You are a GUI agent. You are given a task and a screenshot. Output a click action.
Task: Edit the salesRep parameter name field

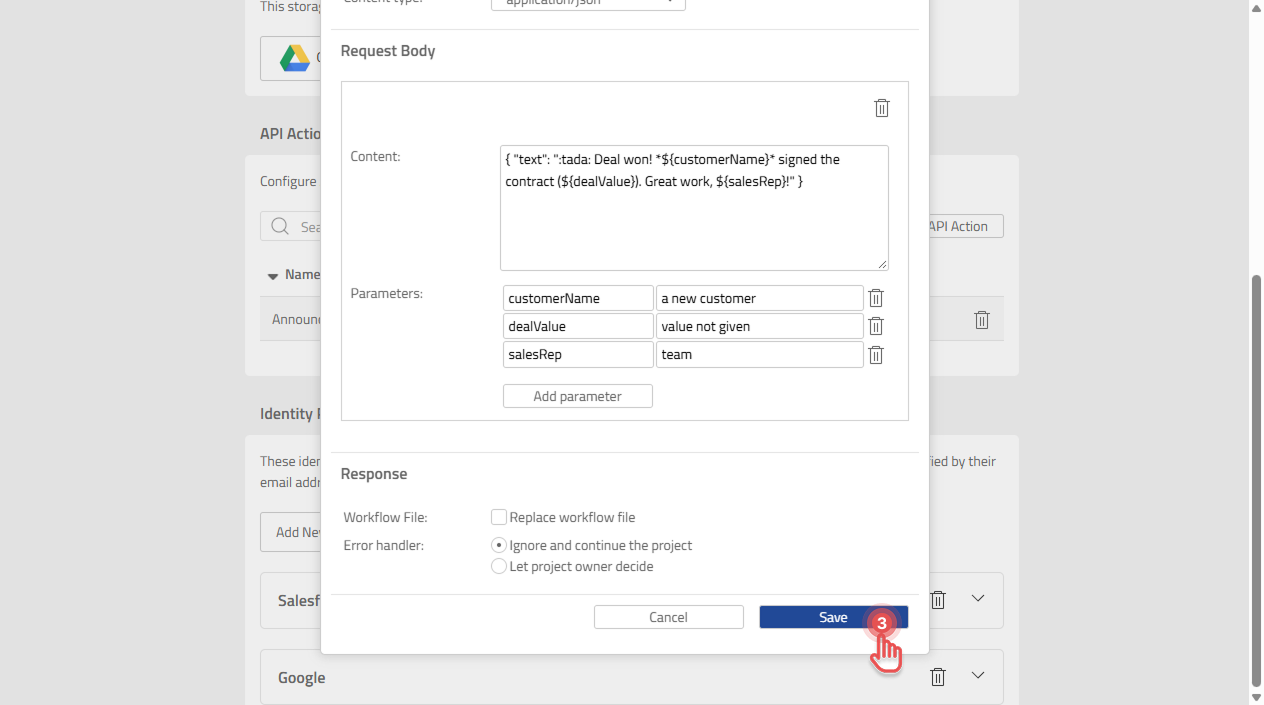click(x=578, y=354)
